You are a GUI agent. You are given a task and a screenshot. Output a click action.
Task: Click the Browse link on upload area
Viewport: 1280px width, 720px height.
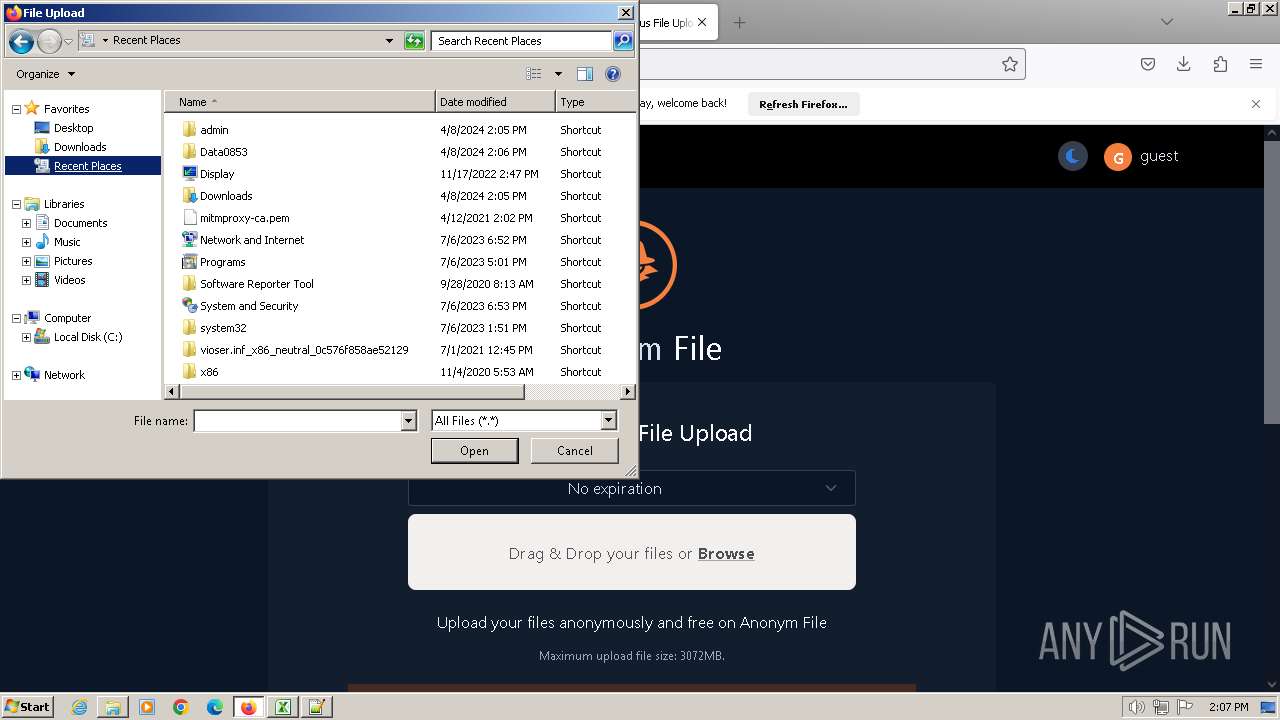(726, 554)
